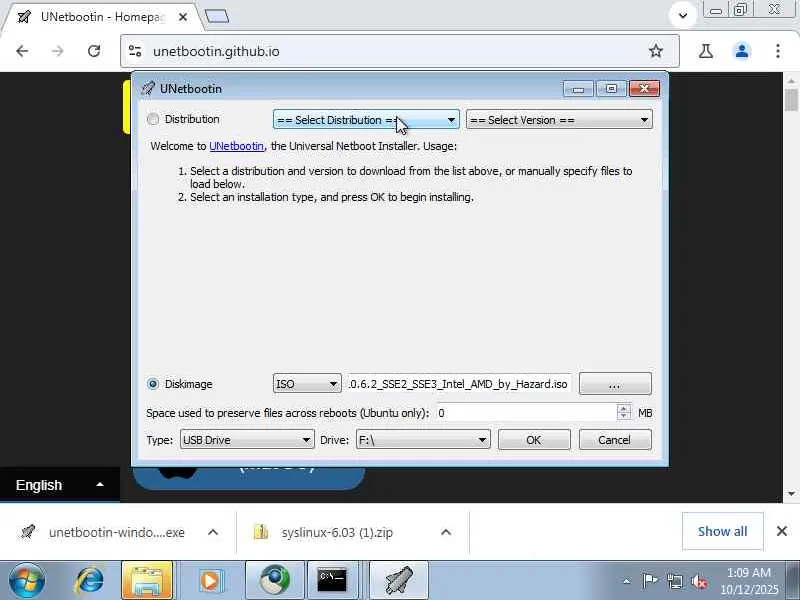Expand the English language selector
800x600 pixels.
pos(60,485)
